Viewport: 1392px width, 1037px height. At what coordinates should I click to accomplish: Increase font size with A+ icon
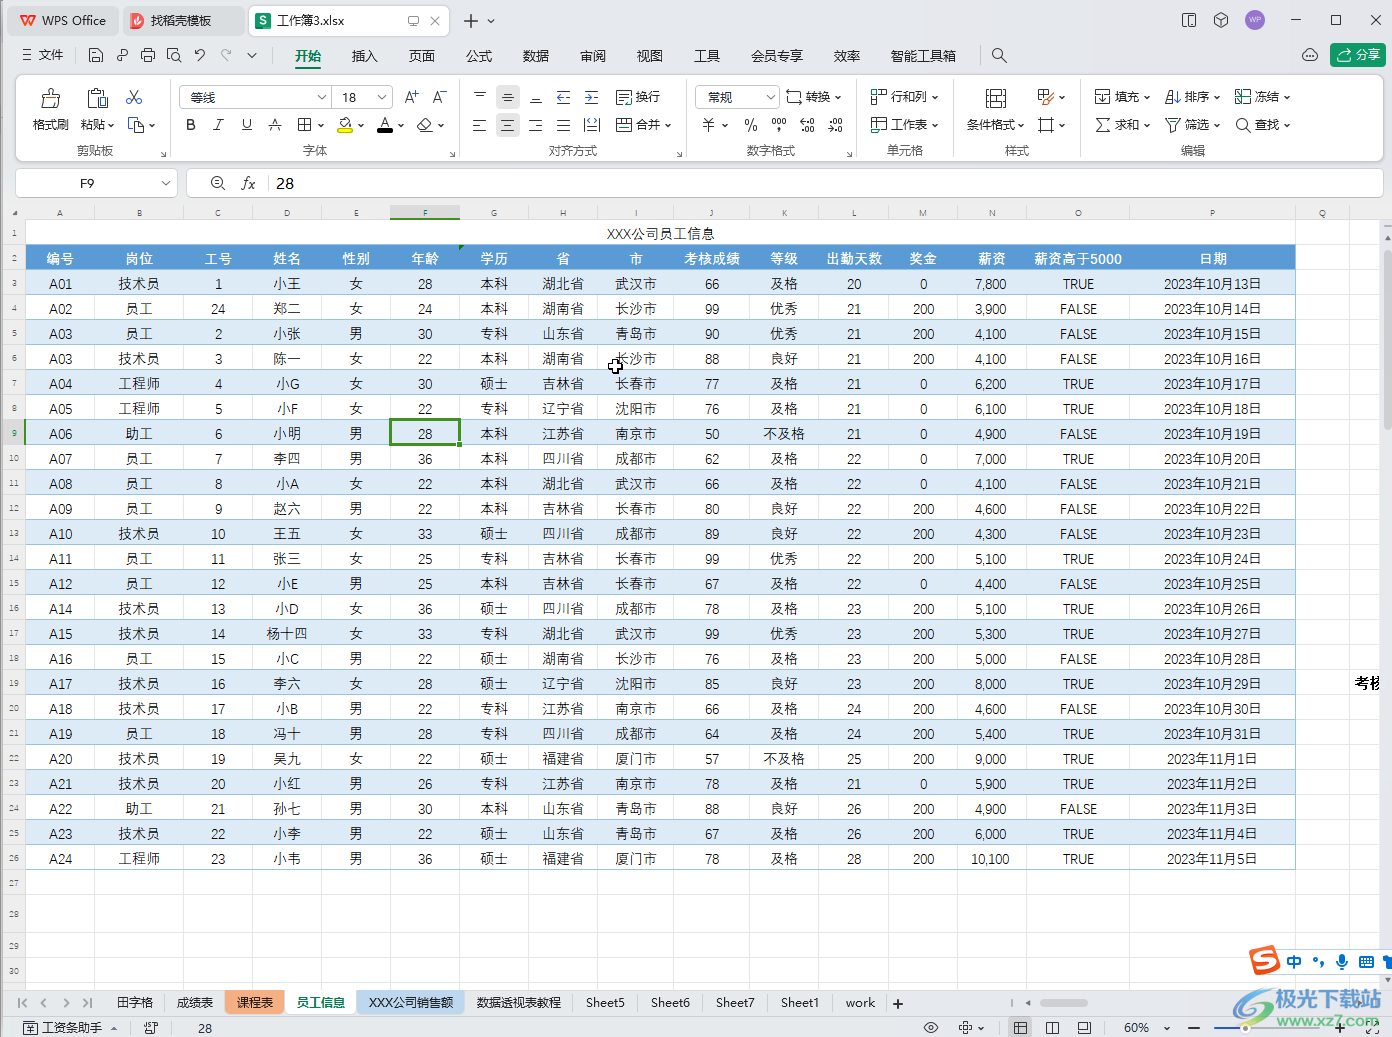411,97
